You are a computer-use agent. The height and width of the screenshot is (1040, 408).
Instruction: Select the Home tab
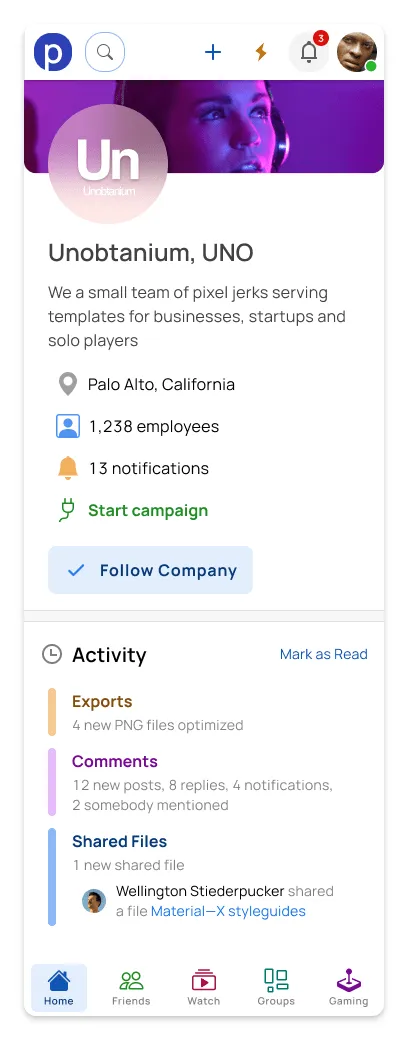59,988
